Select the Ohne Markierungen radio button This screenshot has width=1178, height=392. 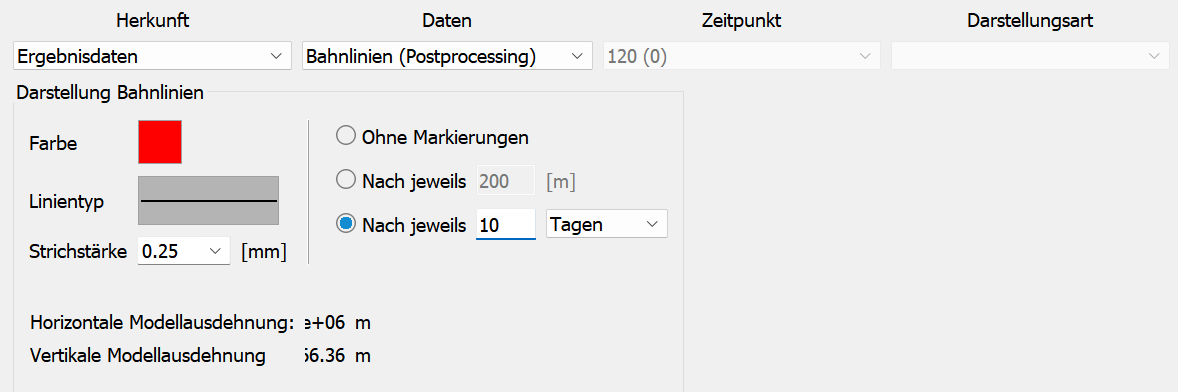click(x=346, y=137)
